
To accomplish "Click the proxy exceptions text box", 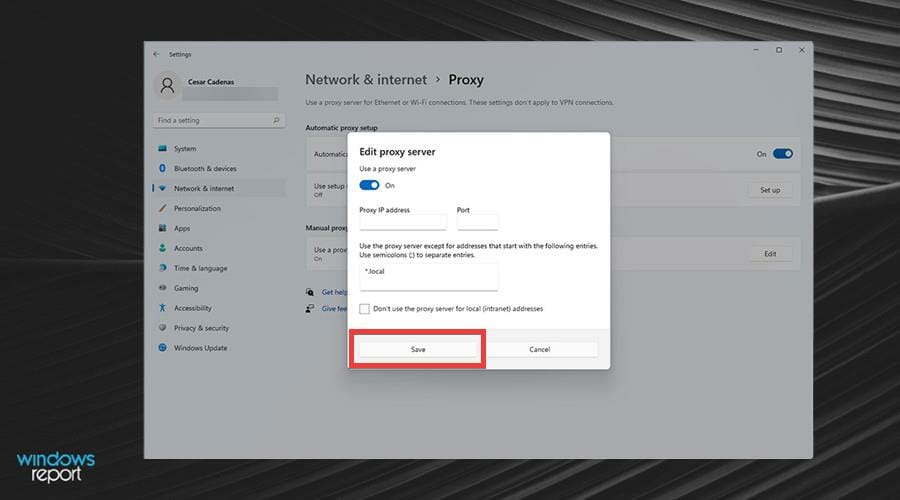I will click(429, 277).
